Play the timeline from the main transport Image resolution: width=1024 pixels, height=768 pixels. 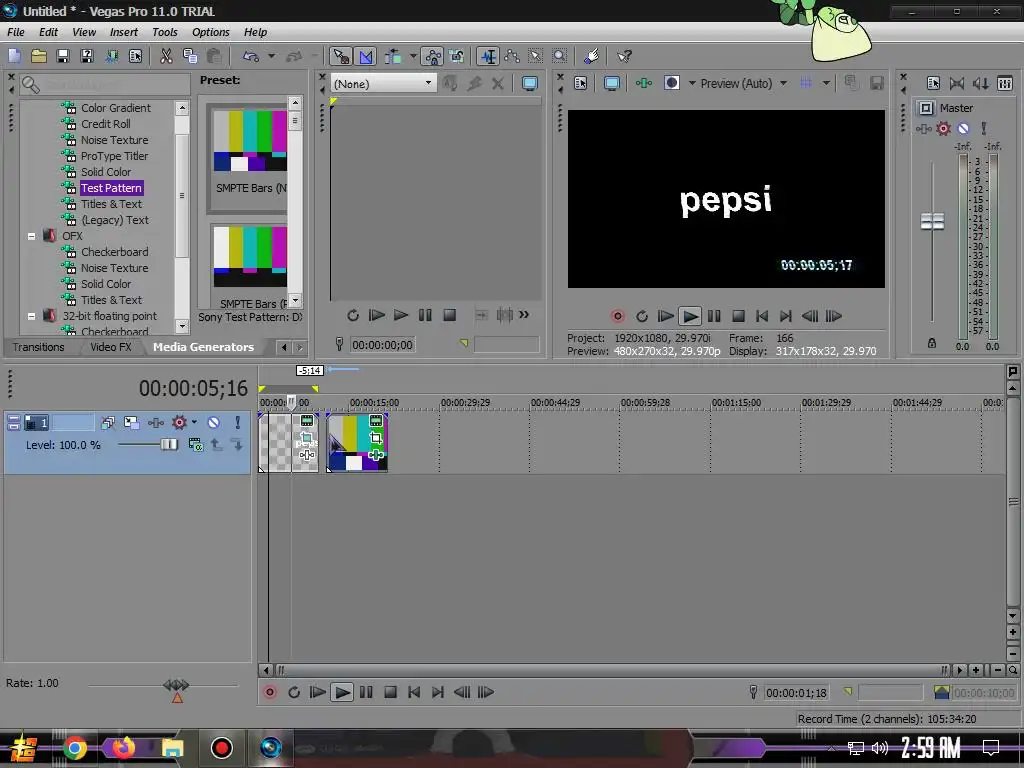pyautogui.click(x=342, y=692)
